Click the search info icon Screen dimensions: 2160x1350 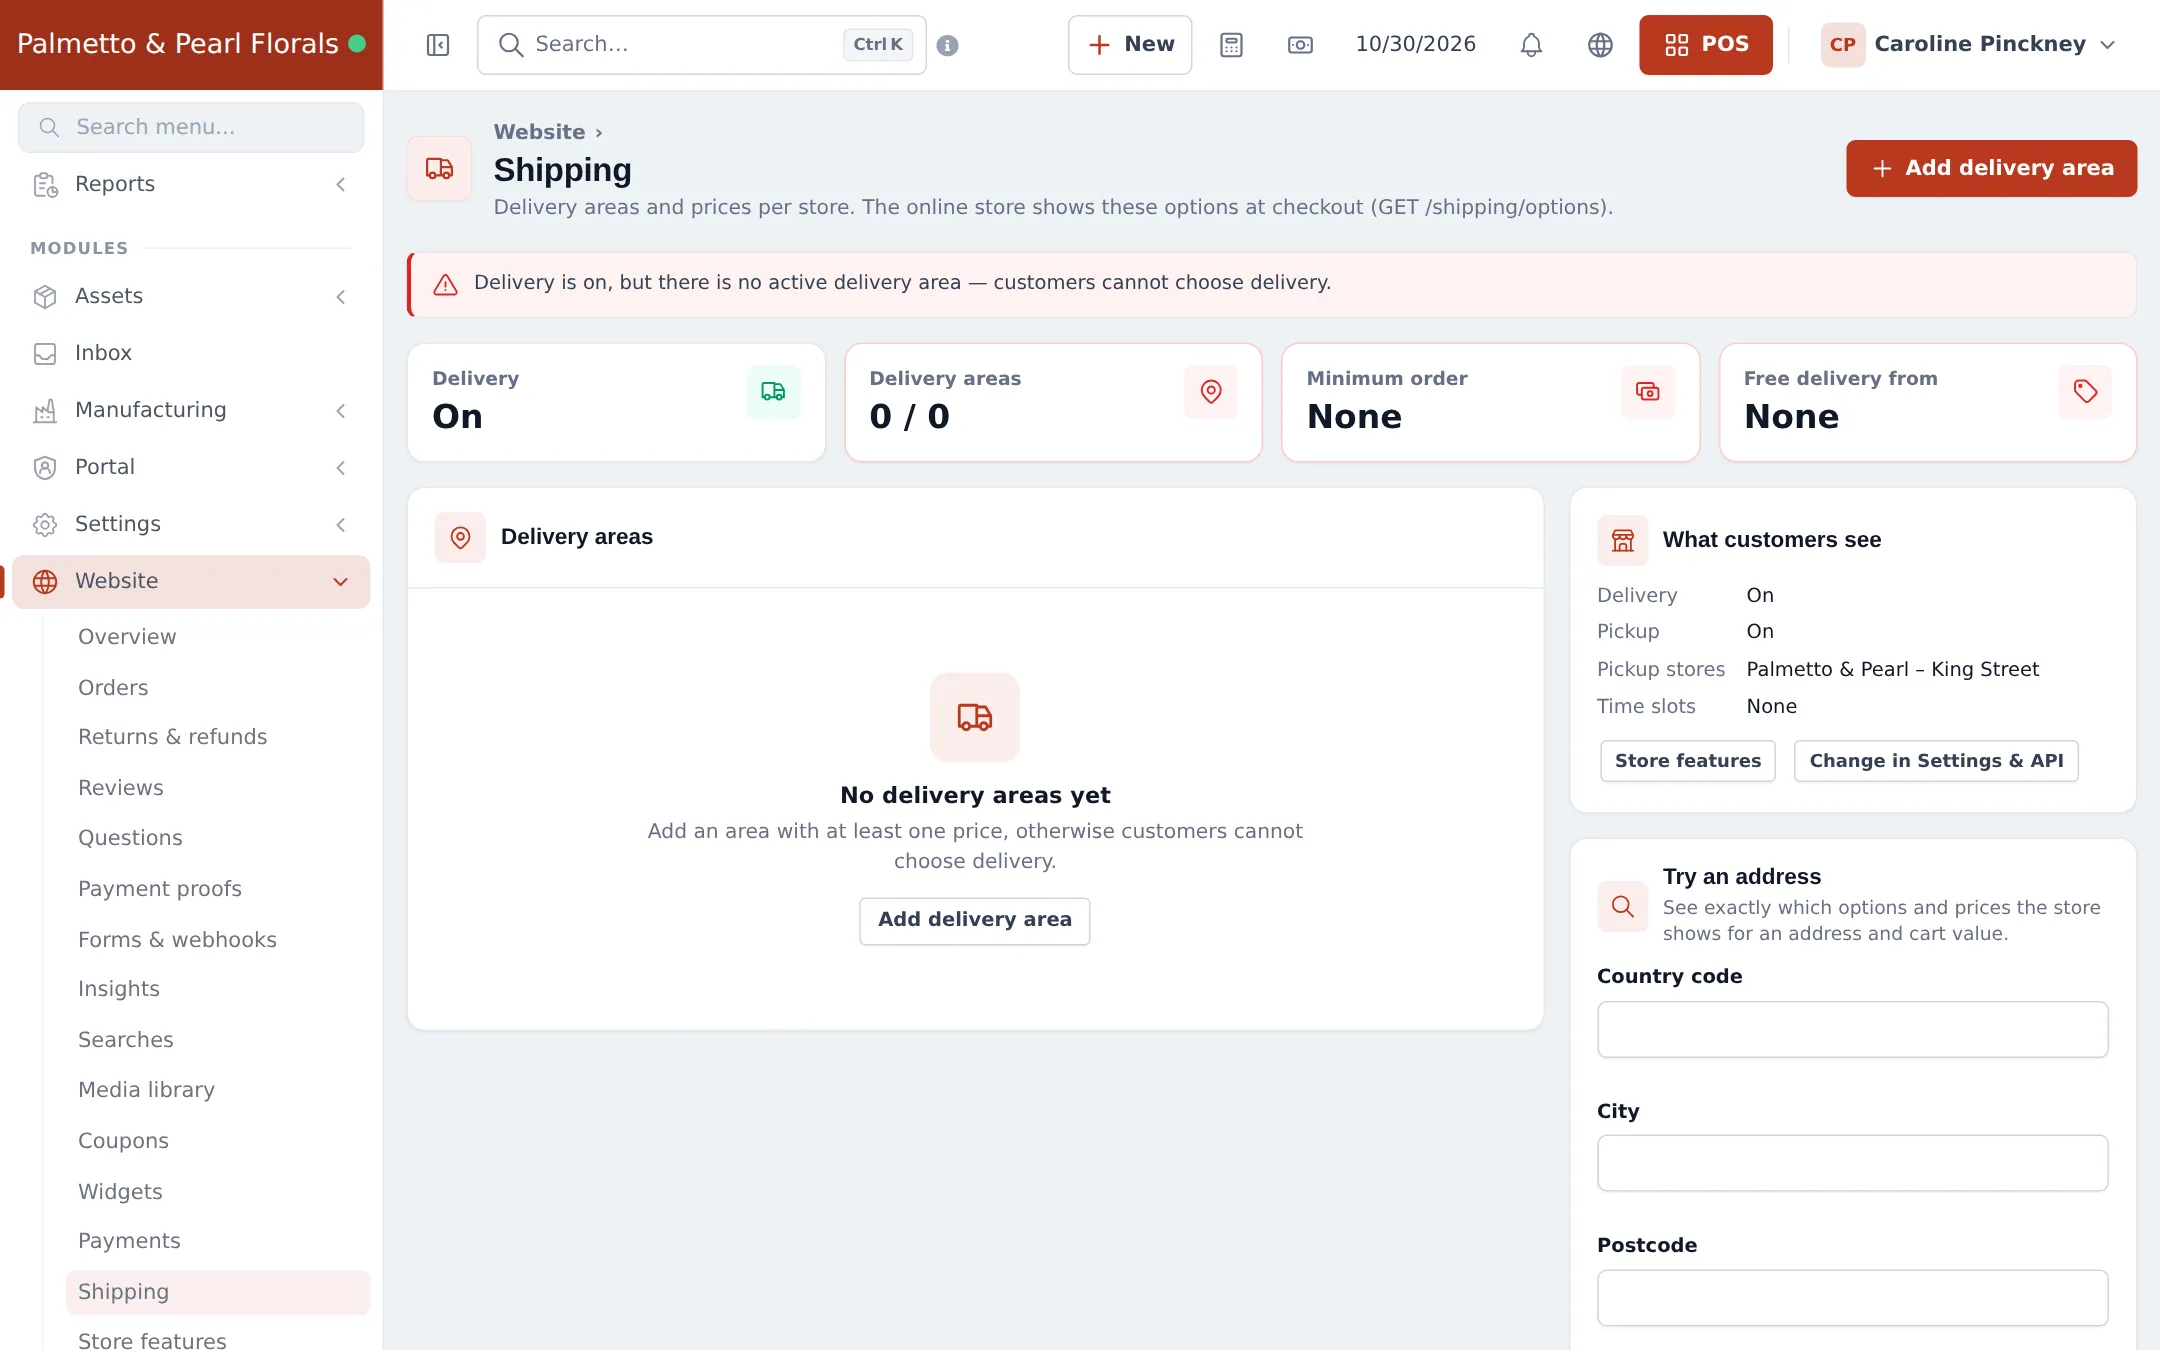(x=947, y=45)
